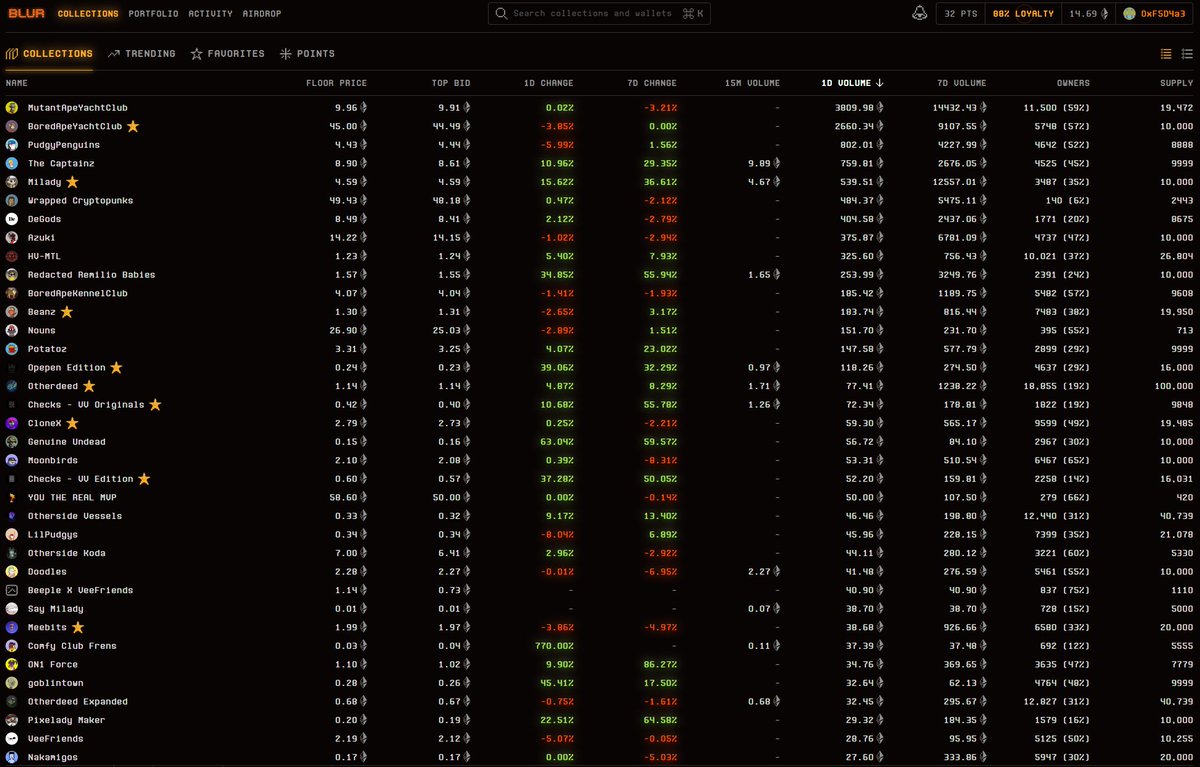Toggle the CloneX favorite star
This screenshot has height=767, width=1200.
coord(72,423)
